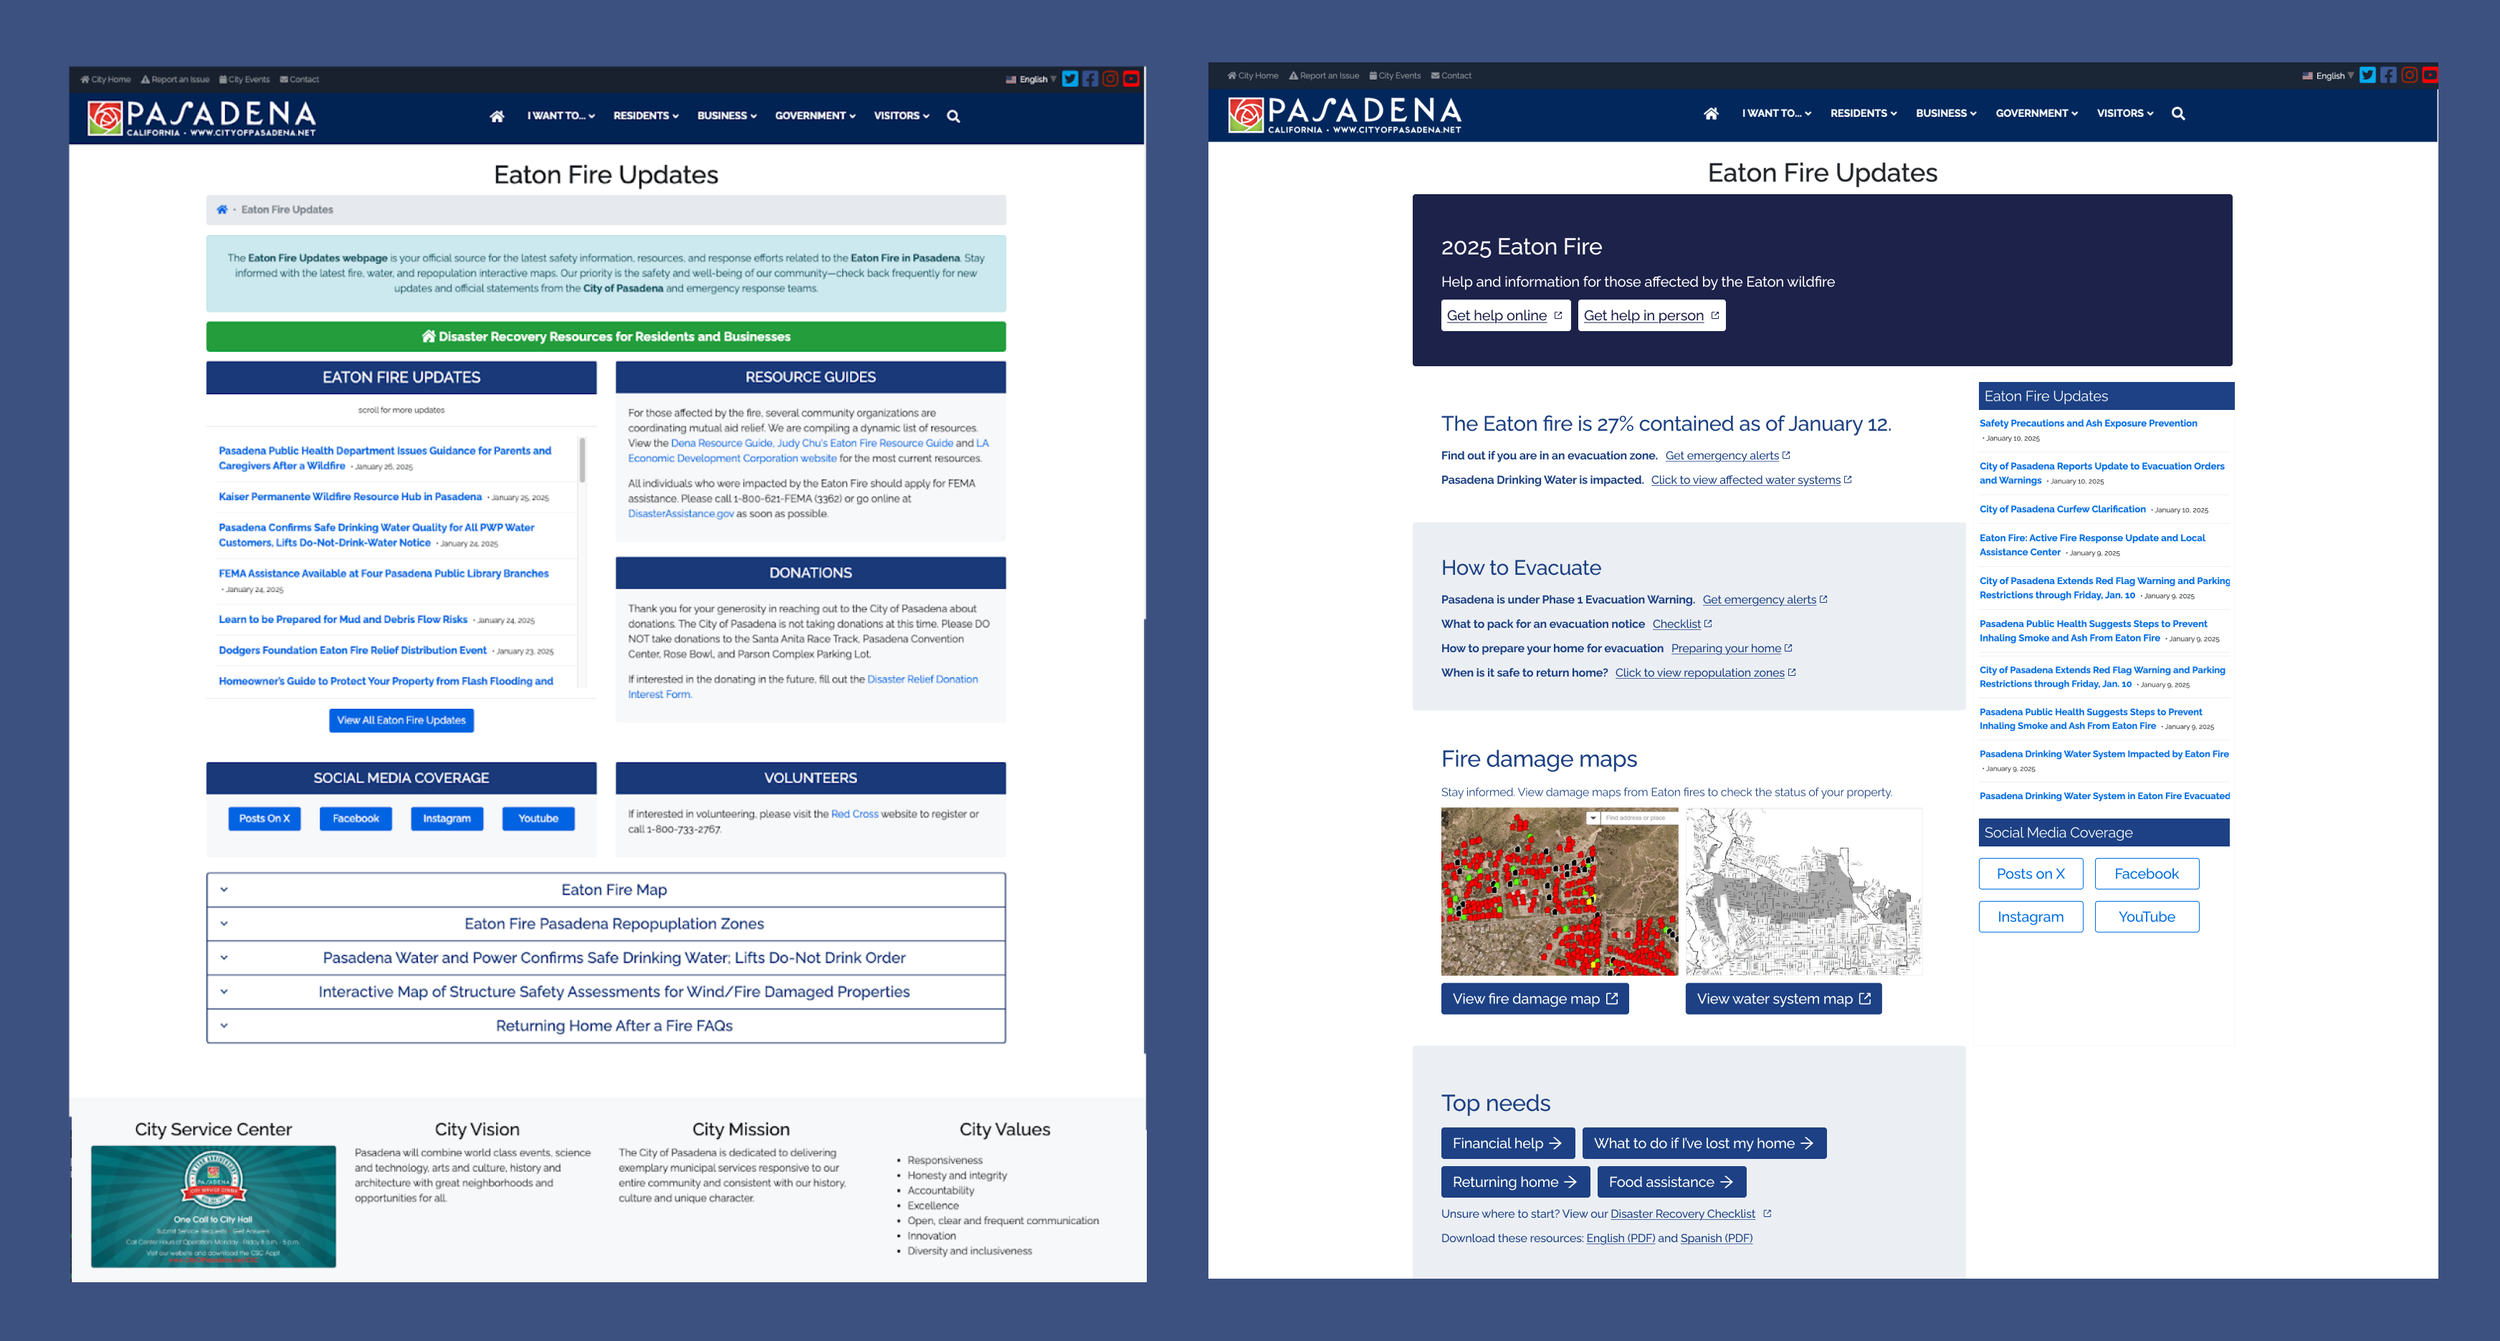Click the Facebook icon in right page header
The image size is (2500, 1341).
coord(2388,75)
